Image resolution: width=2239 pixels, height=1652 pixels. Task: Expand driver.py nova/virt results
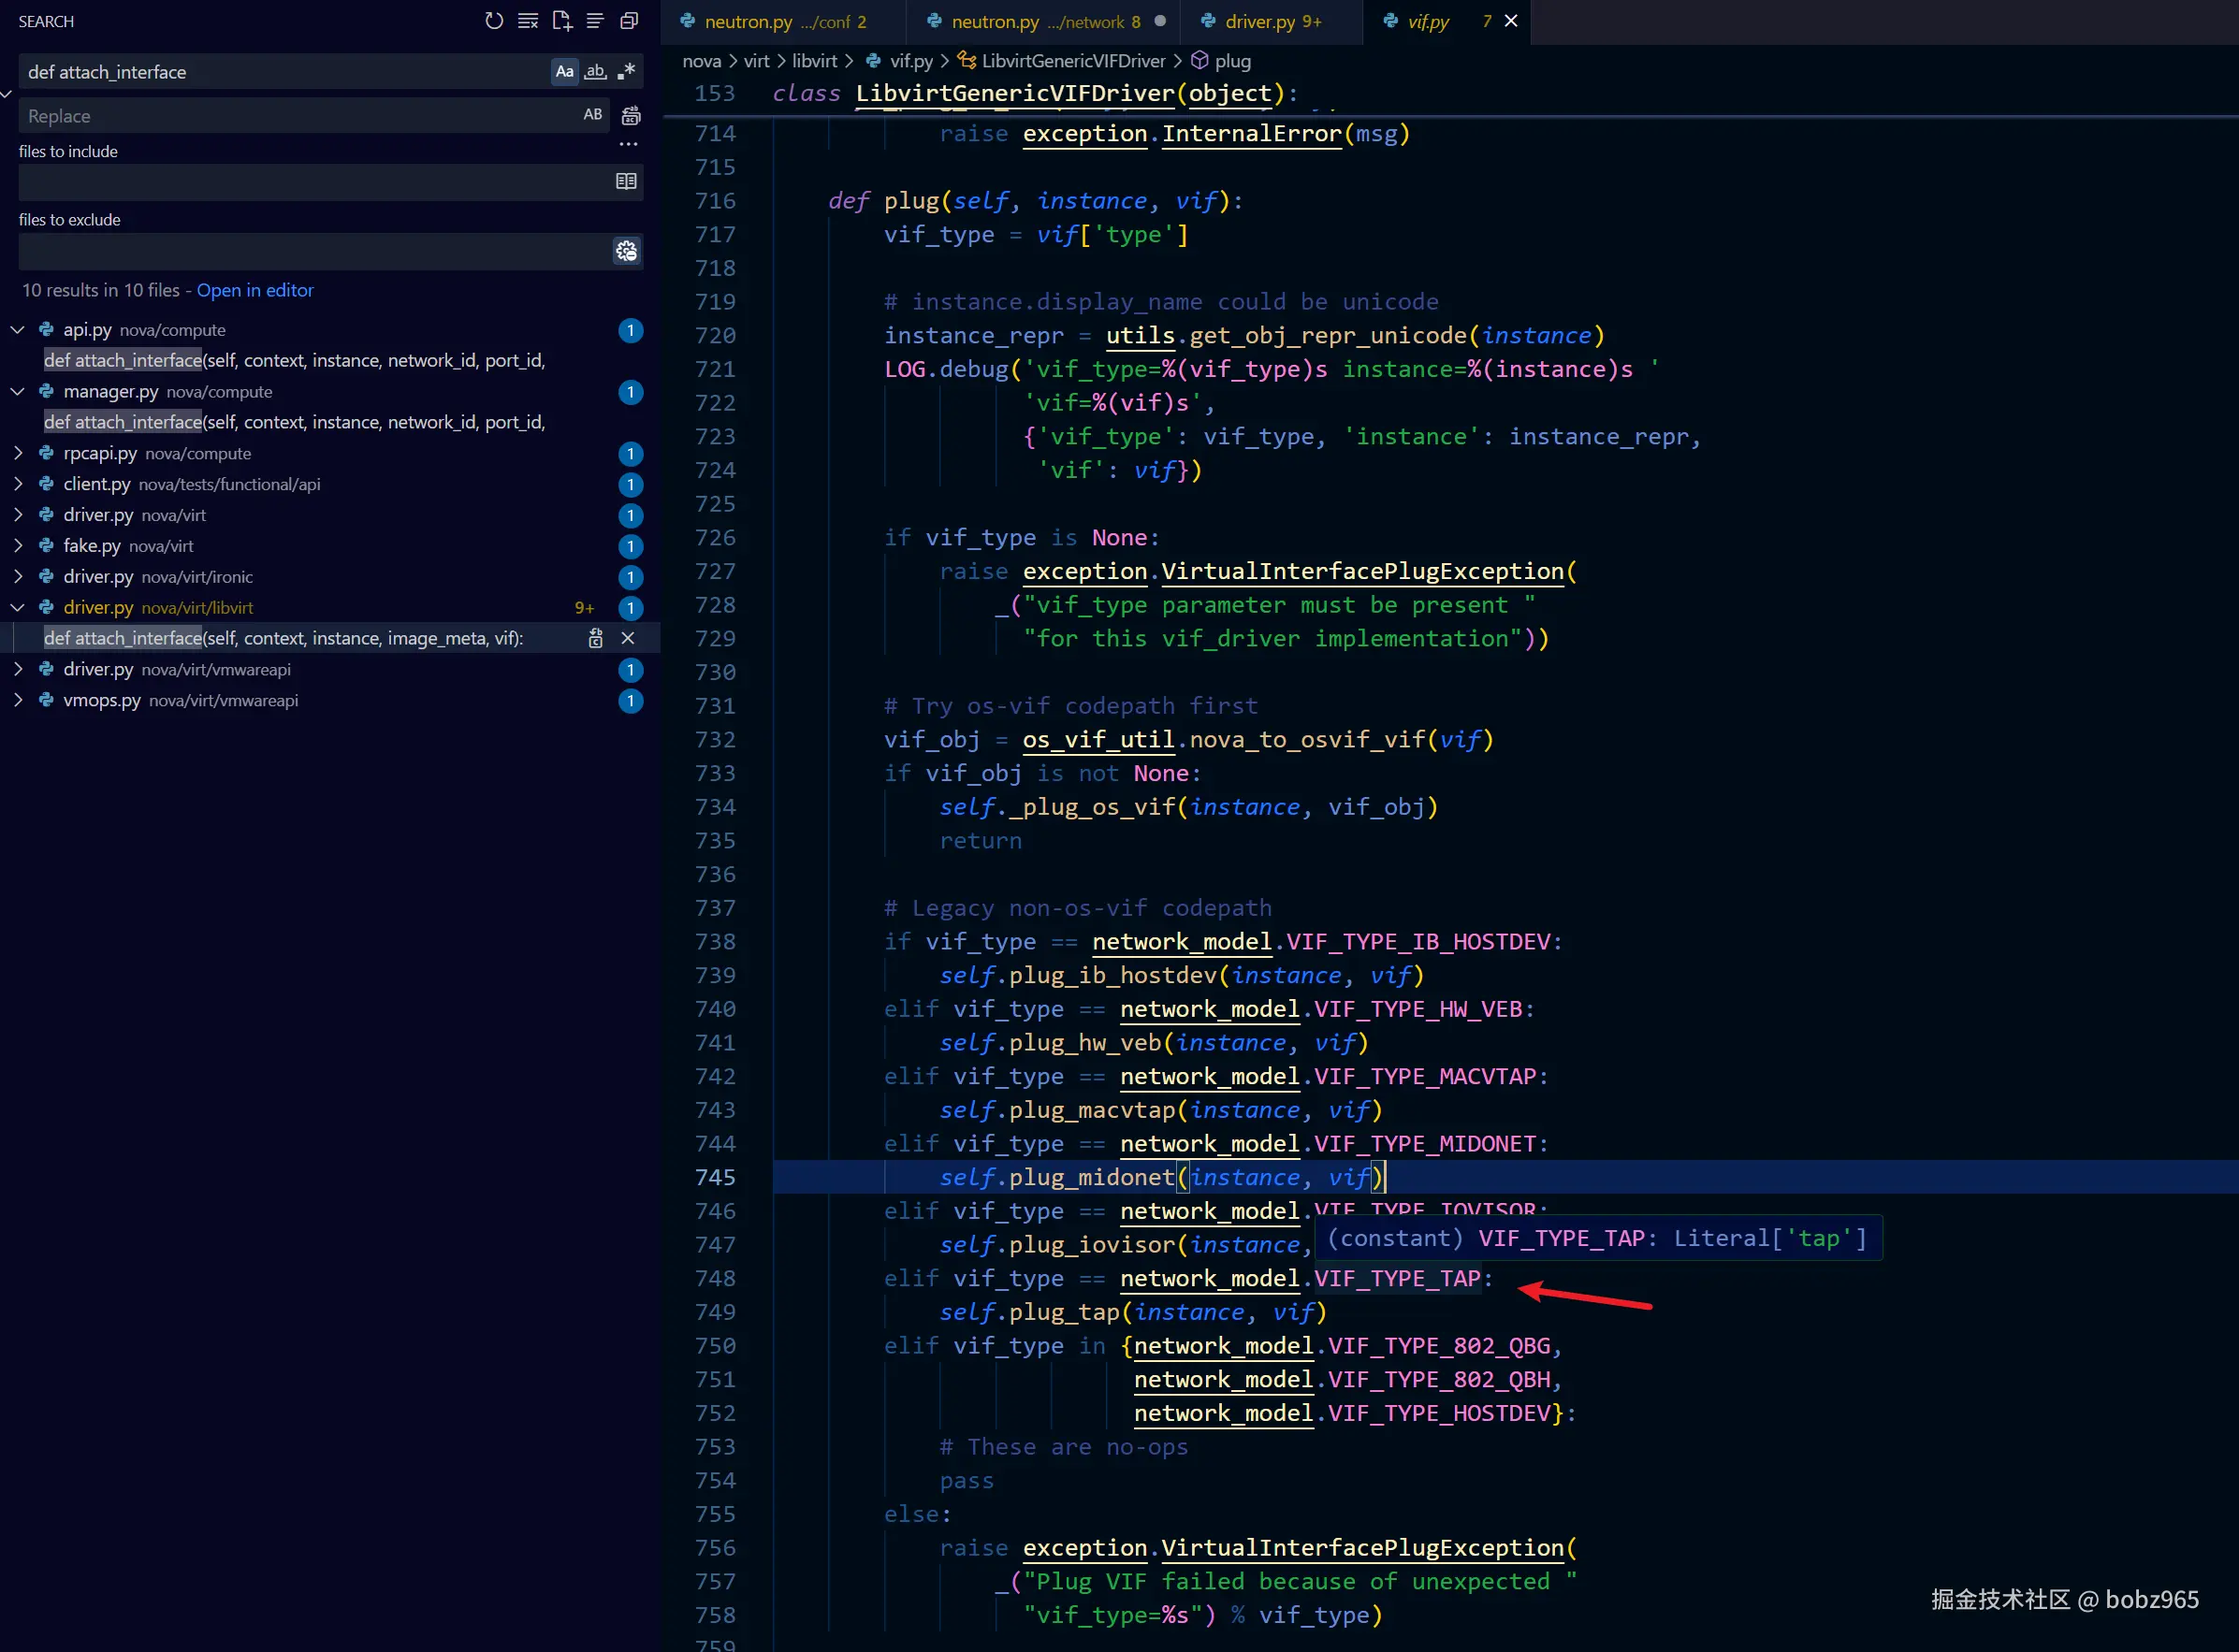[18, 515]
